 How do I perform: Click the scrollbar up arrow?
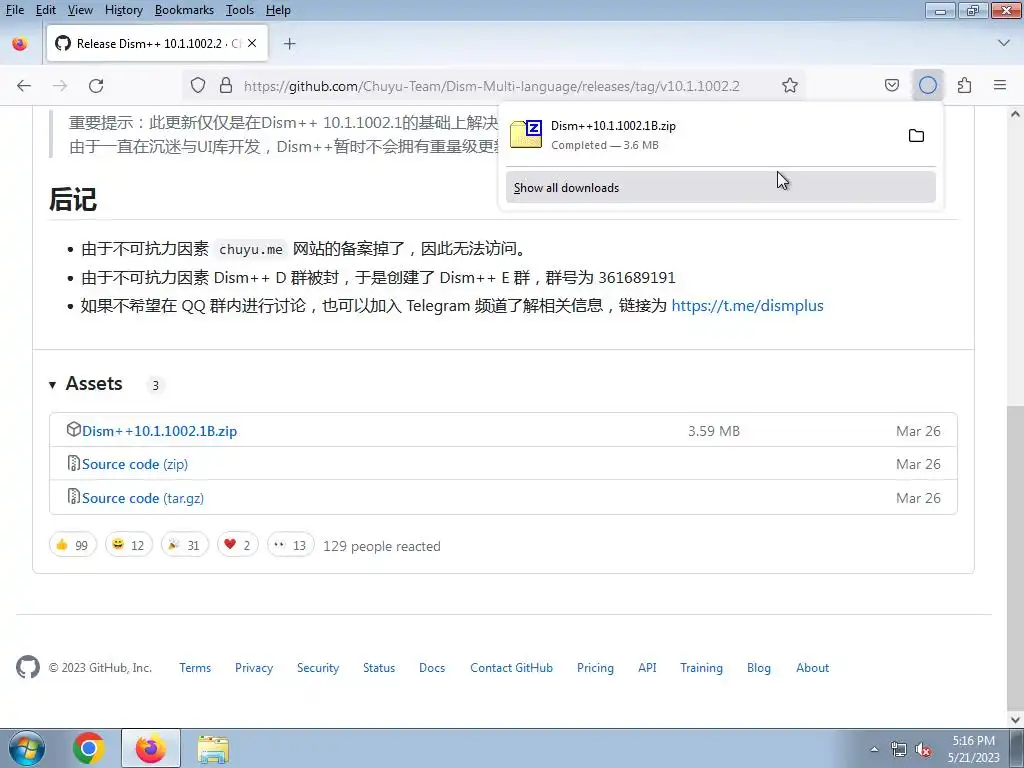[1015, 114]
